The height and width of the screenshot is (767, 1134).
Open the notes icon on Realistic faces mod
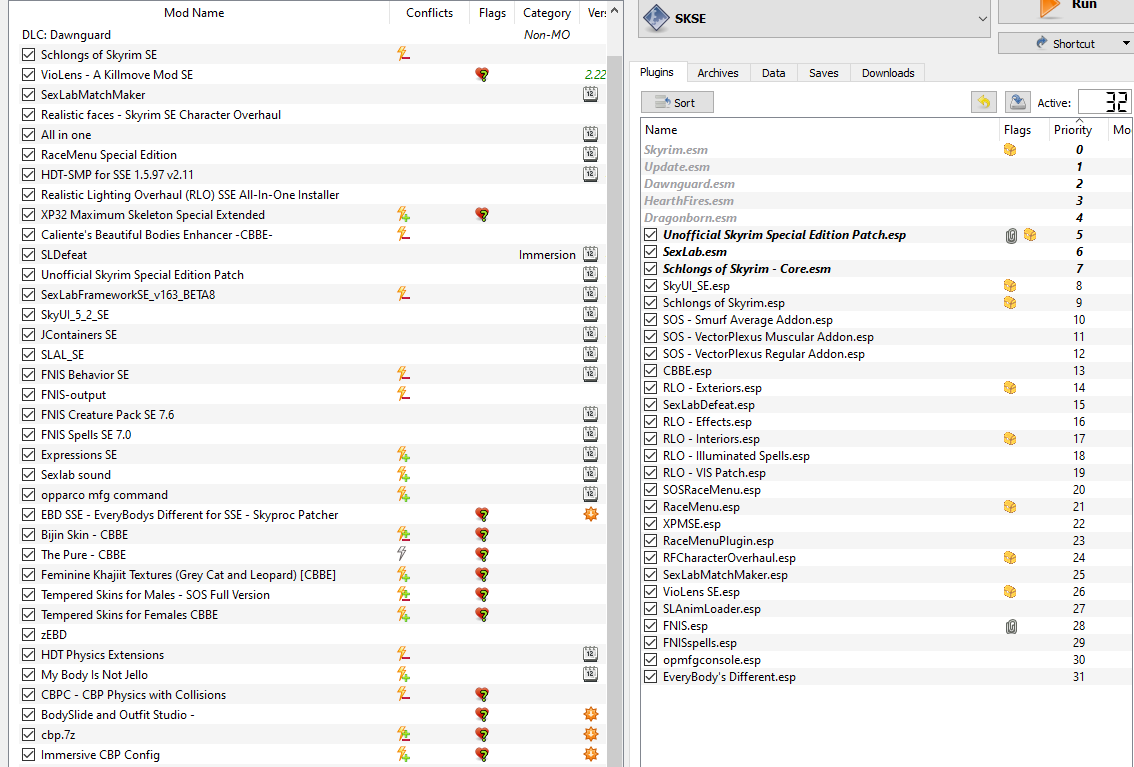(x=590, y=113)
